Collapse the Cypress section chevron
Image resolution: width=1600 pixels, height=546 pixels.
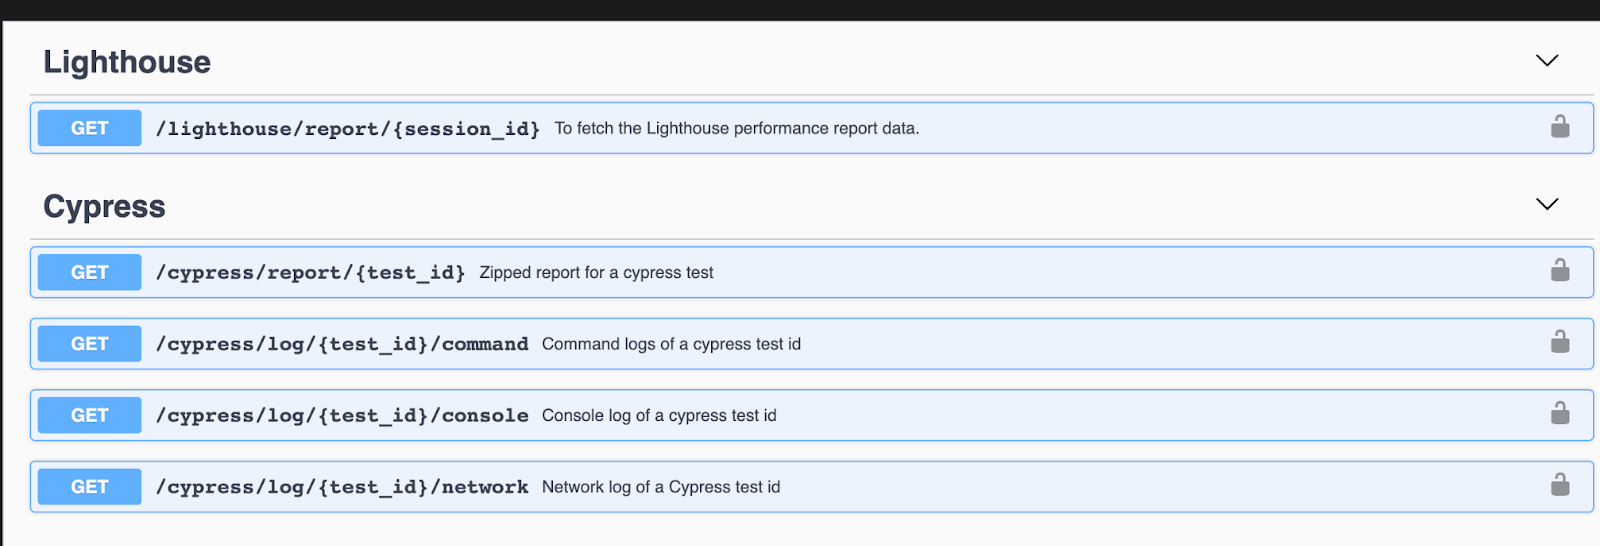(x=1547, y=204)
